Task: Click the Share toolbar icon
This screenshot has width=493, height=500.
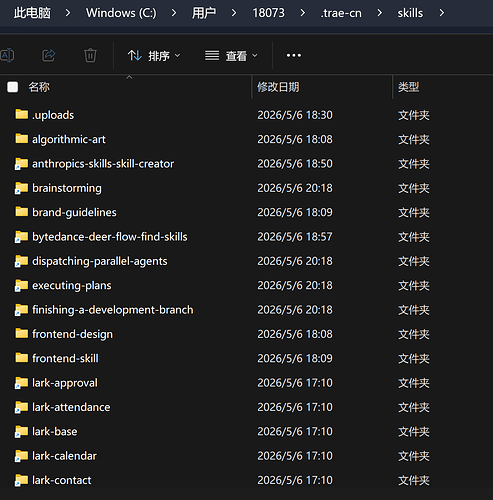Action: (x=49, y=55)
